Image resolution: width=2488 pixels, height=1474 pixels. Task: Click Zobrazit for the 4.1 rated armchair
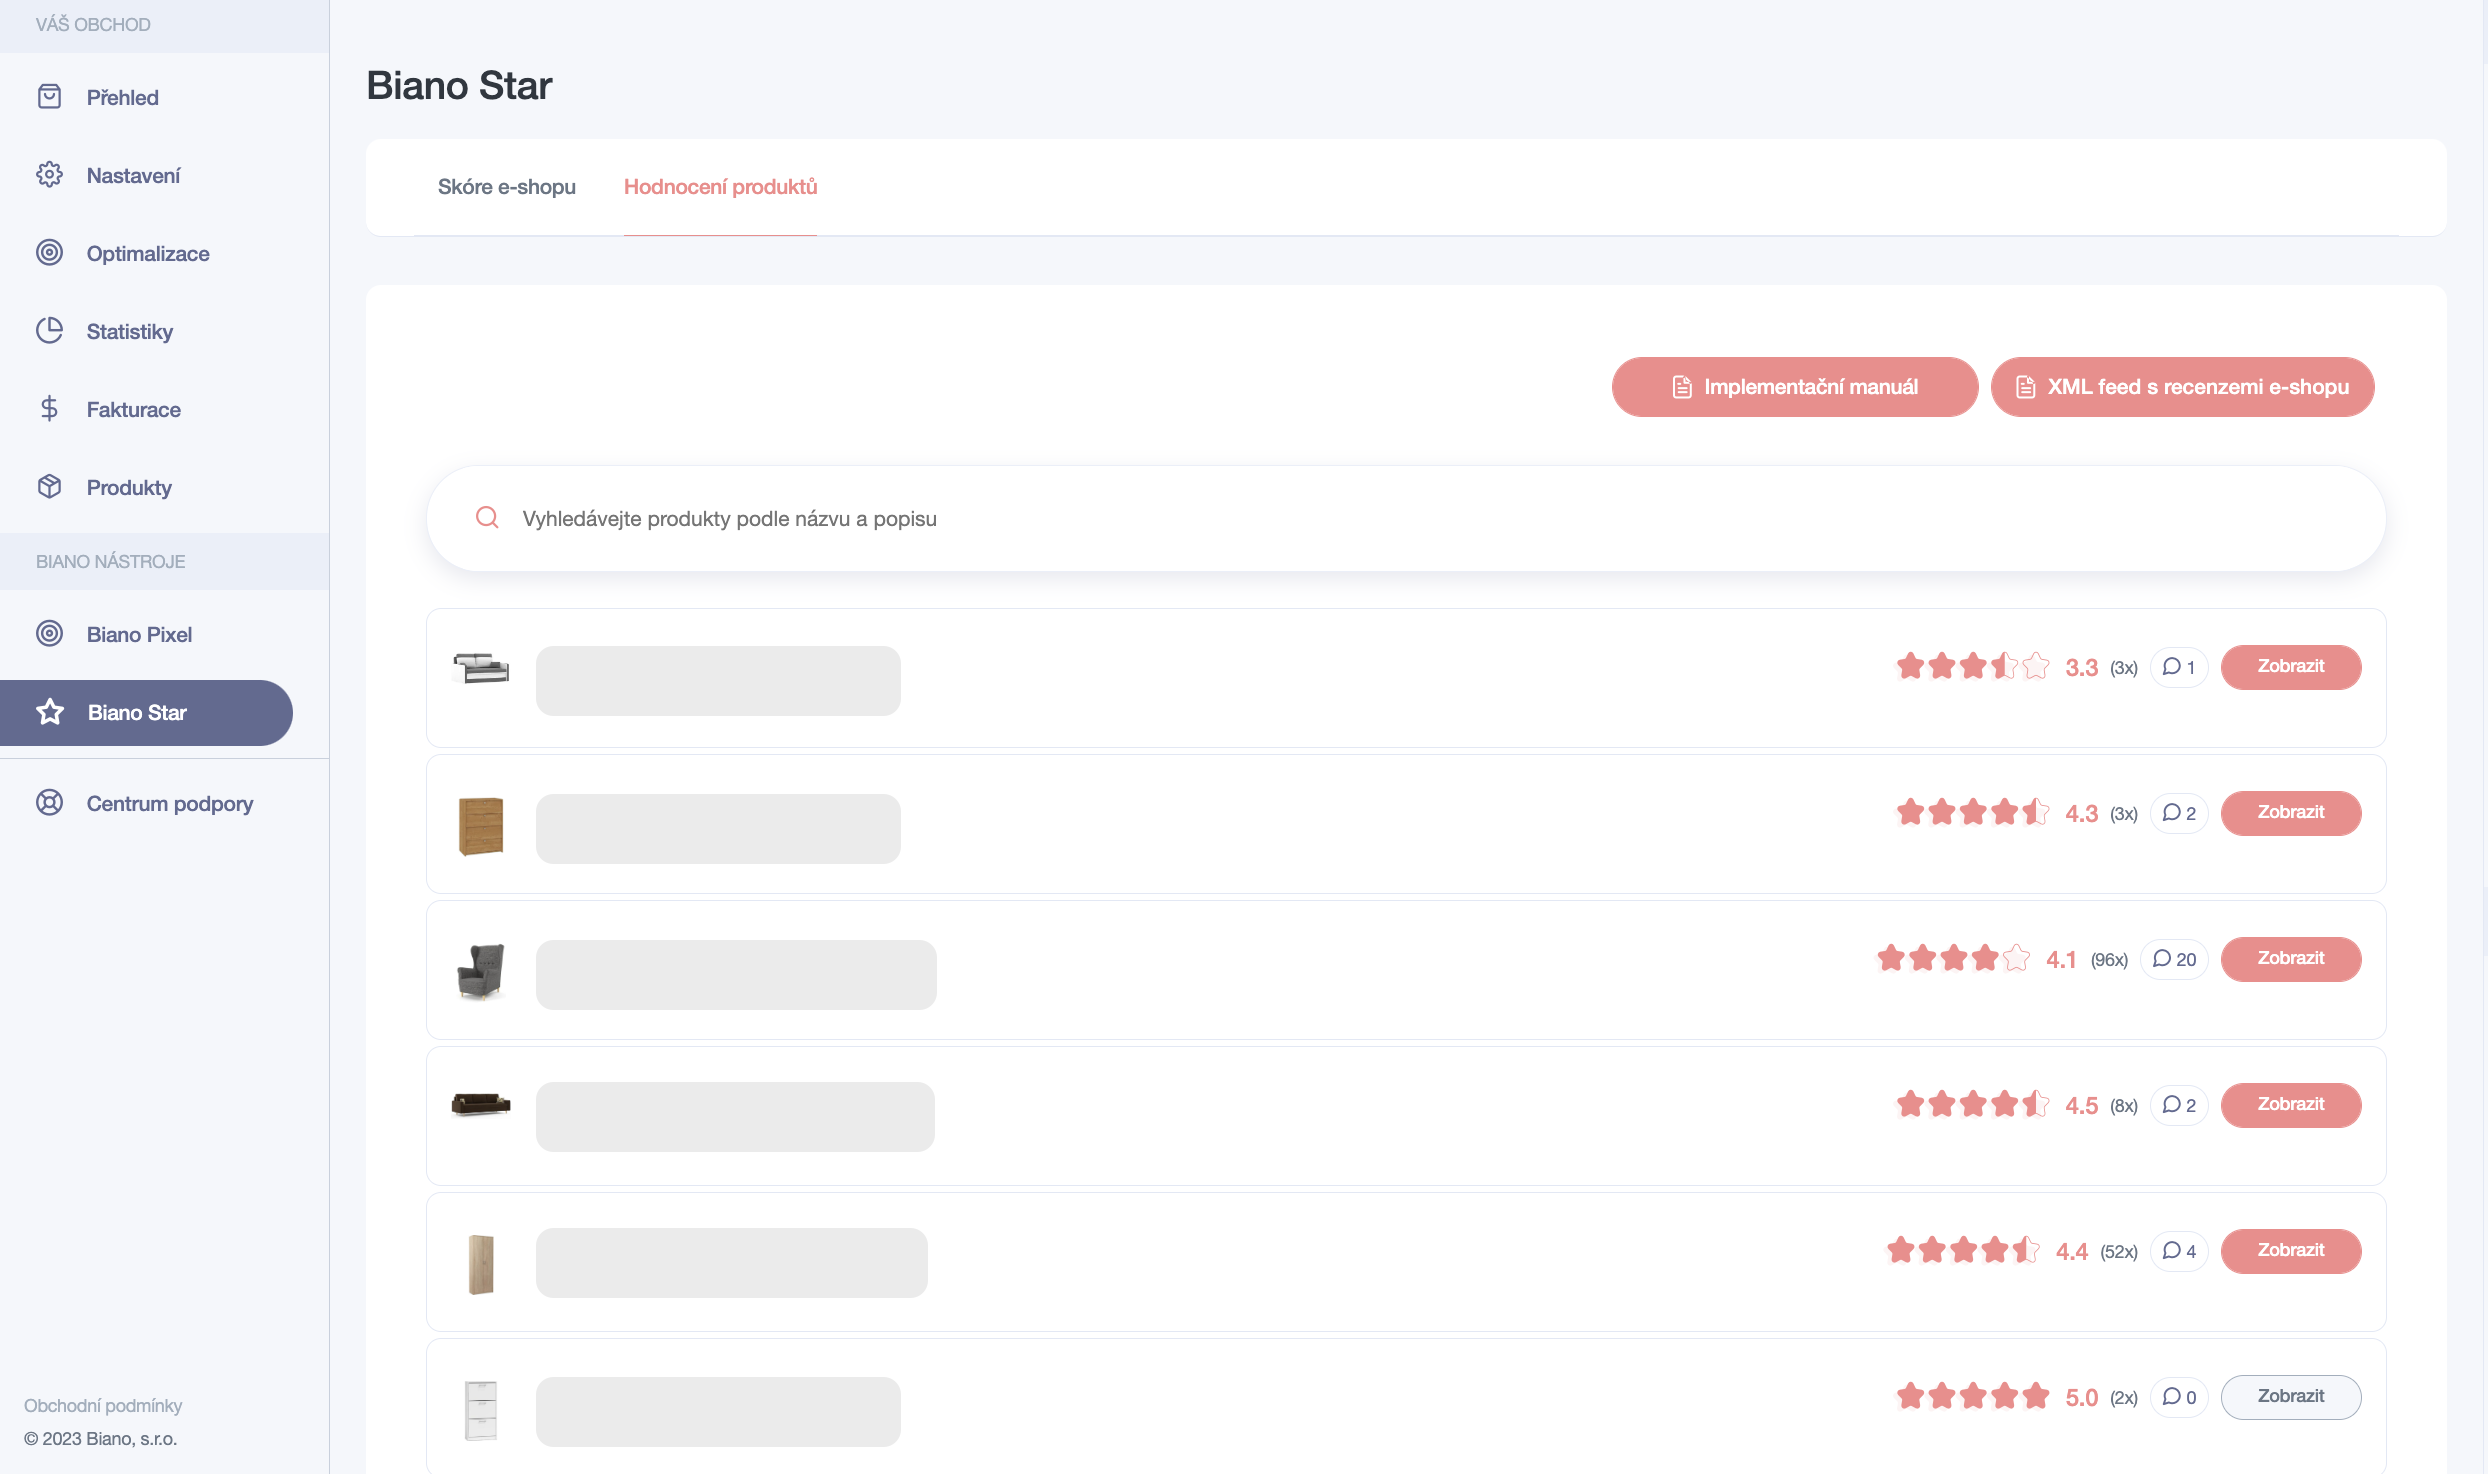pyautogui.click(x=2291, y=959)
